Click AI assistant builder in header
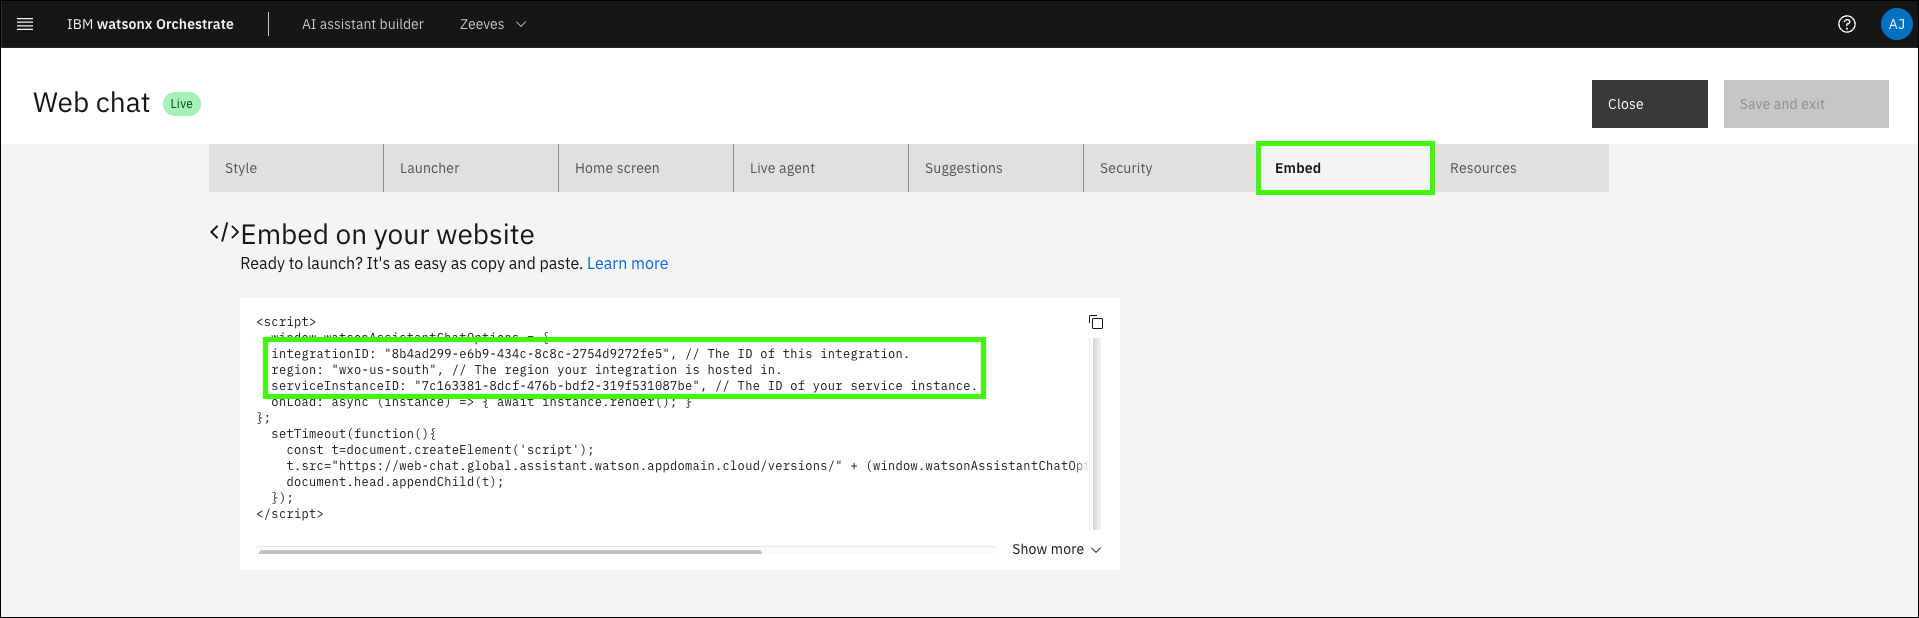This screenshot has height=618, width=1919. (x=362, y=24)
